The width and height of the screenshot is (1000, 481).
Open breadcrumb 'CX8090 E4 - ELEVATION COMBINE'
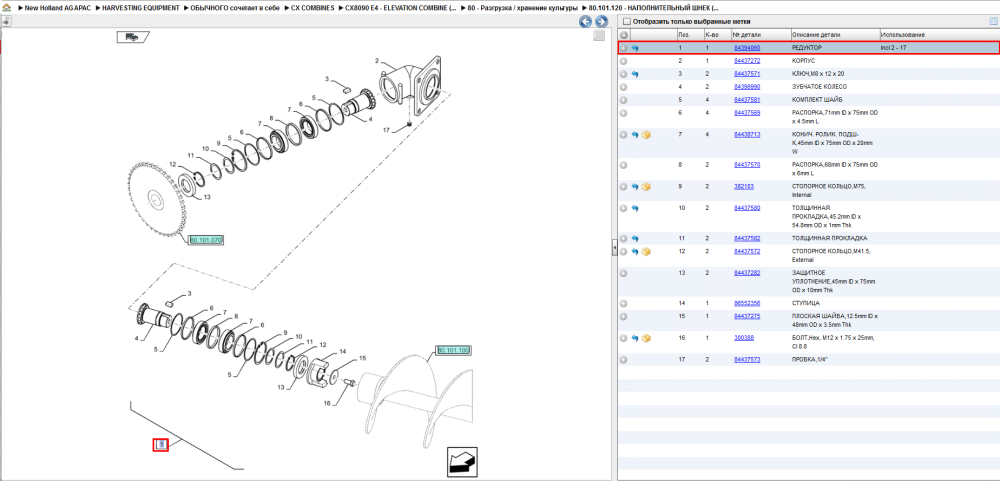[x=401, y=8]
